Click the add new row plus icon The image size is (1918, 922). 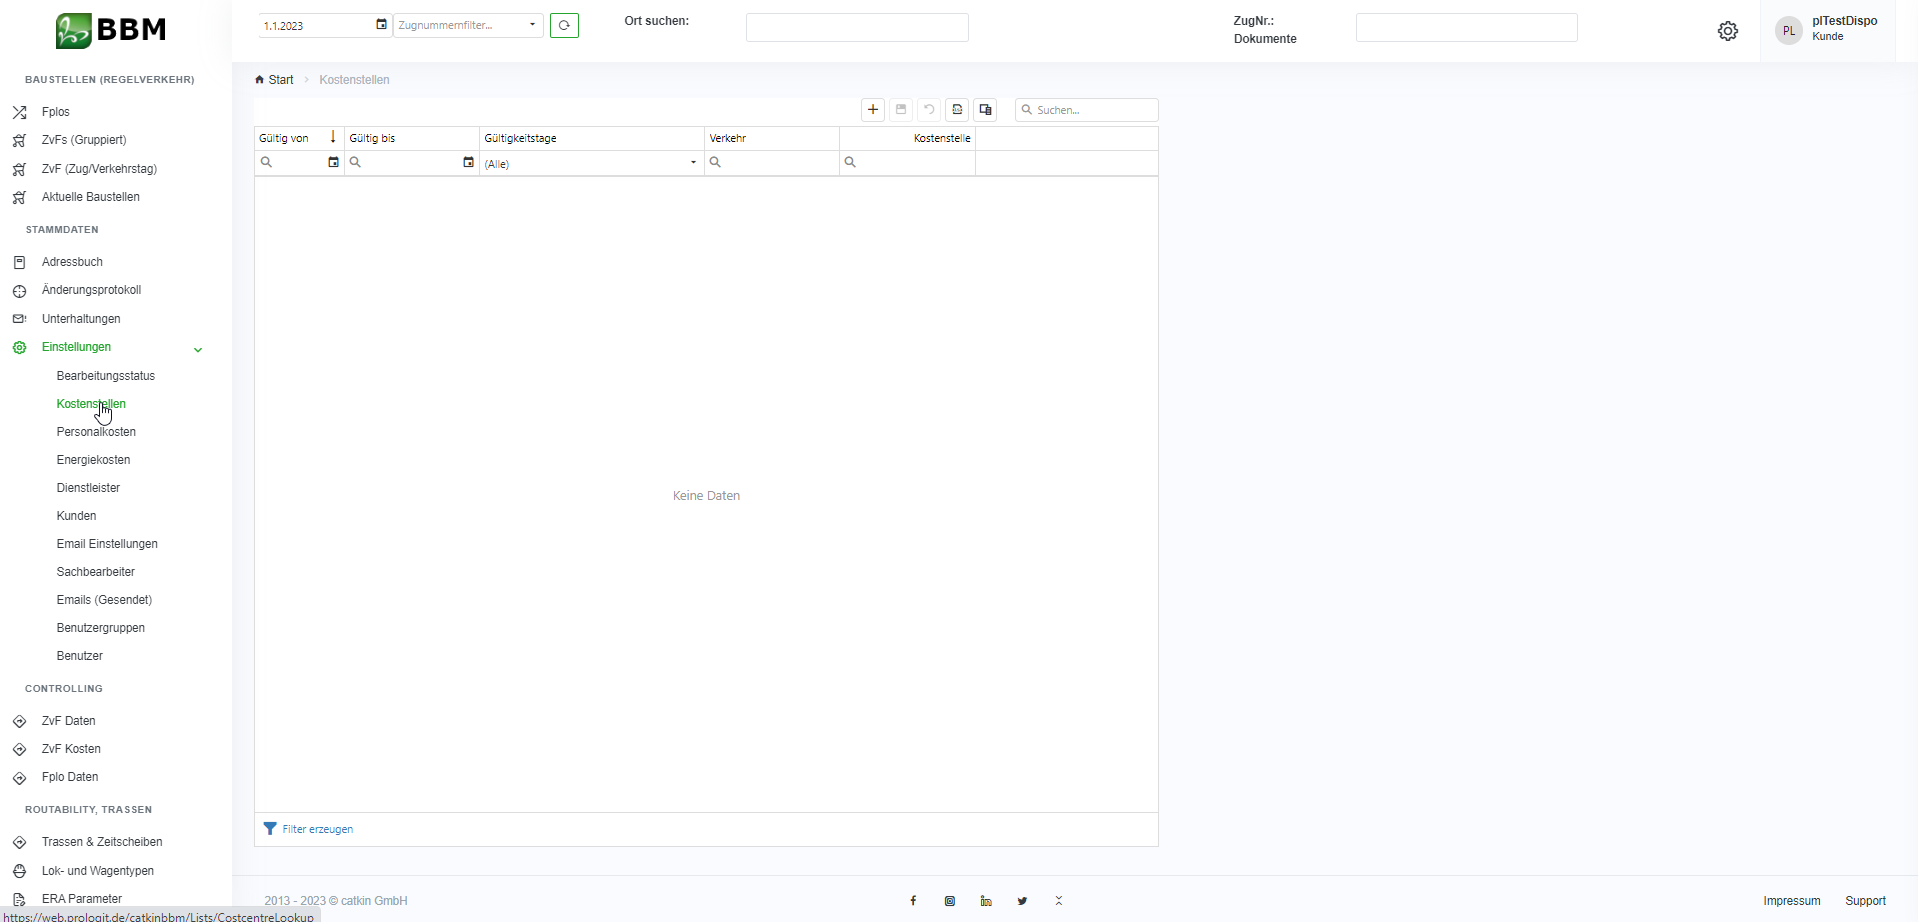(x=873, y=110)
